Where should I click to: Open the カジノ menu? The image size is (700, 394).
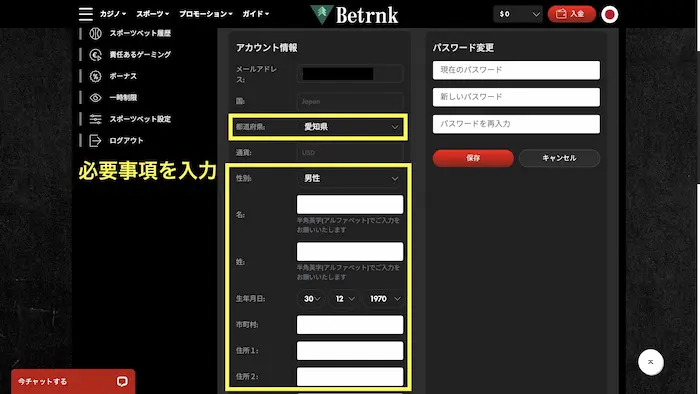point(112,14)
